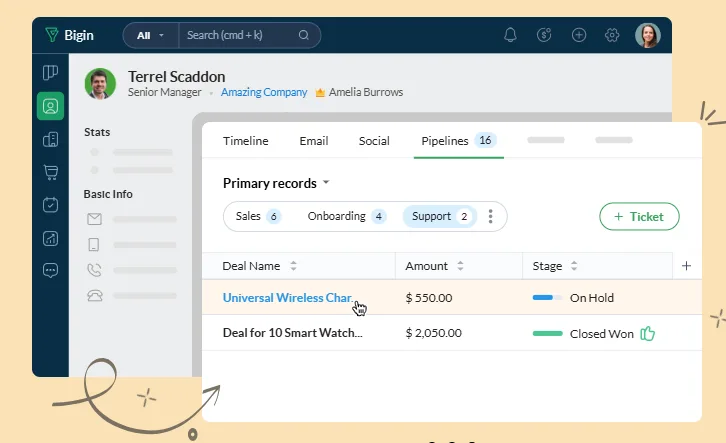The image size is (726, 443).
Task: Open the Amazing Company link
Action: tap(264, 92)
